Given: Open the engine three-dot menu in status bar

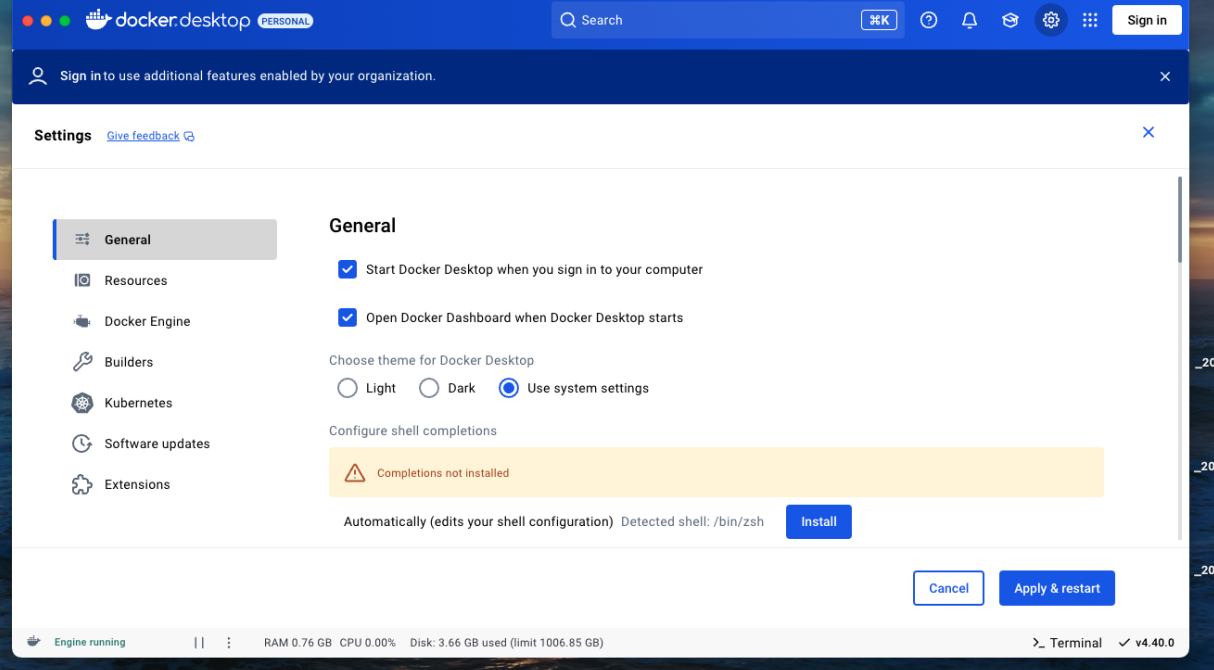Looking at the screenshot, I should click(229, 643).
